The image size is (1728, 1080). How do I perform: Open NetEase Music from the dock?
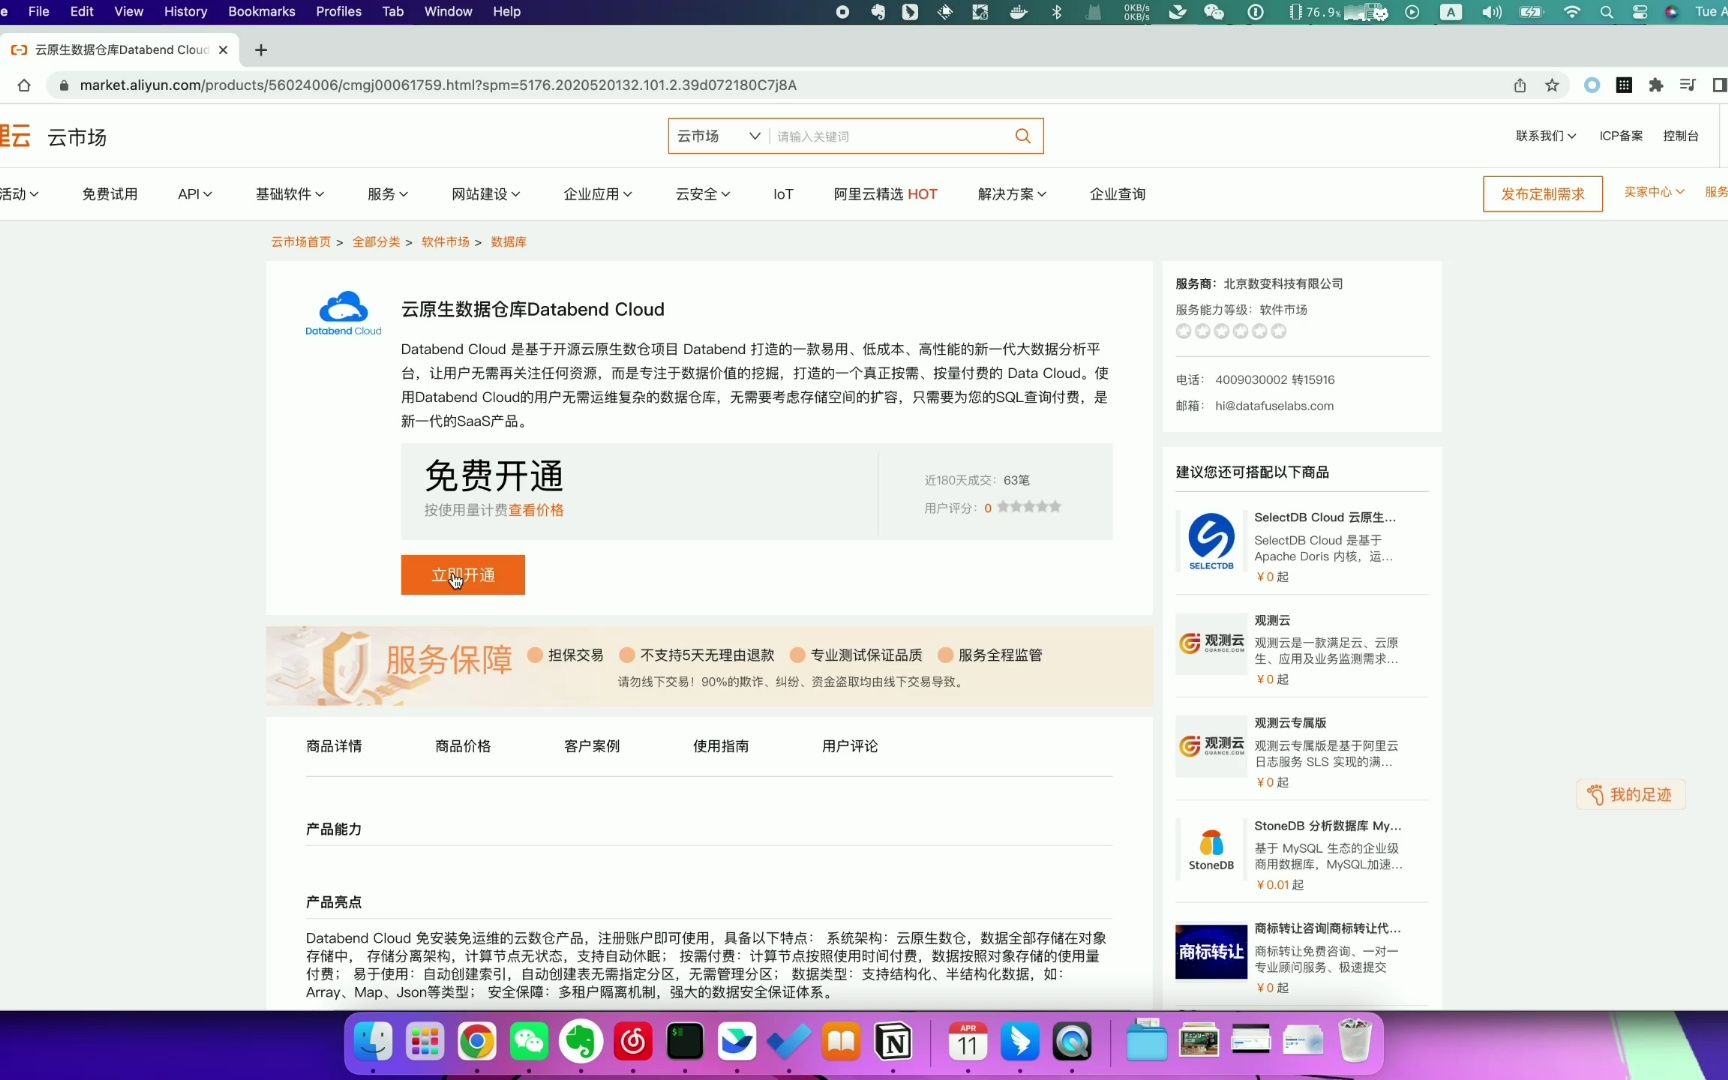(x=633, y=1042)
